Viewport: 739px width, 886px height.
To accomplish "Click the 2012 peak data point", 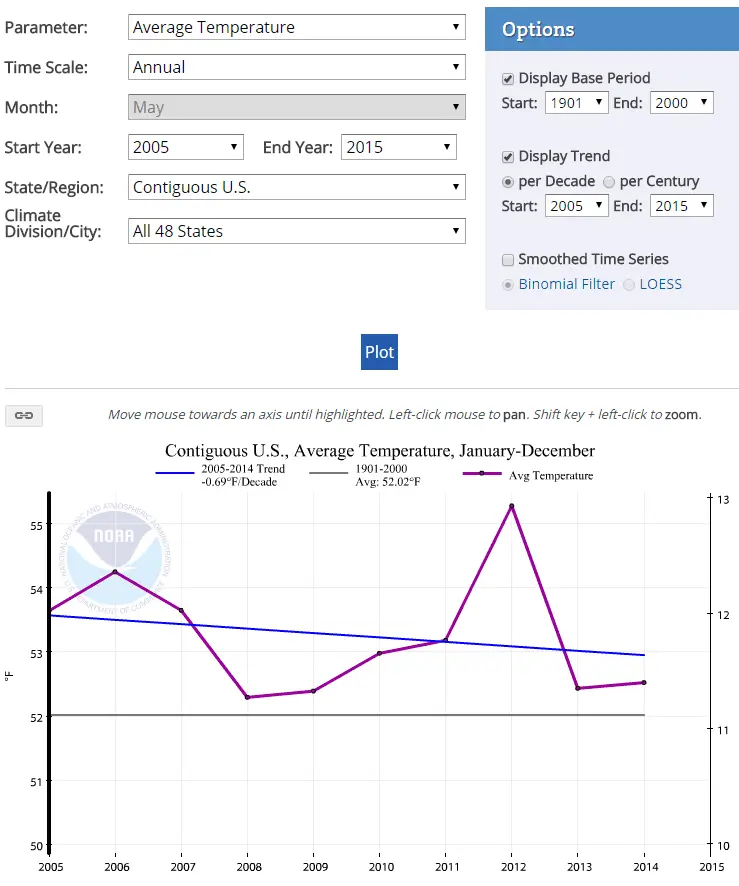I will (511, 506).
